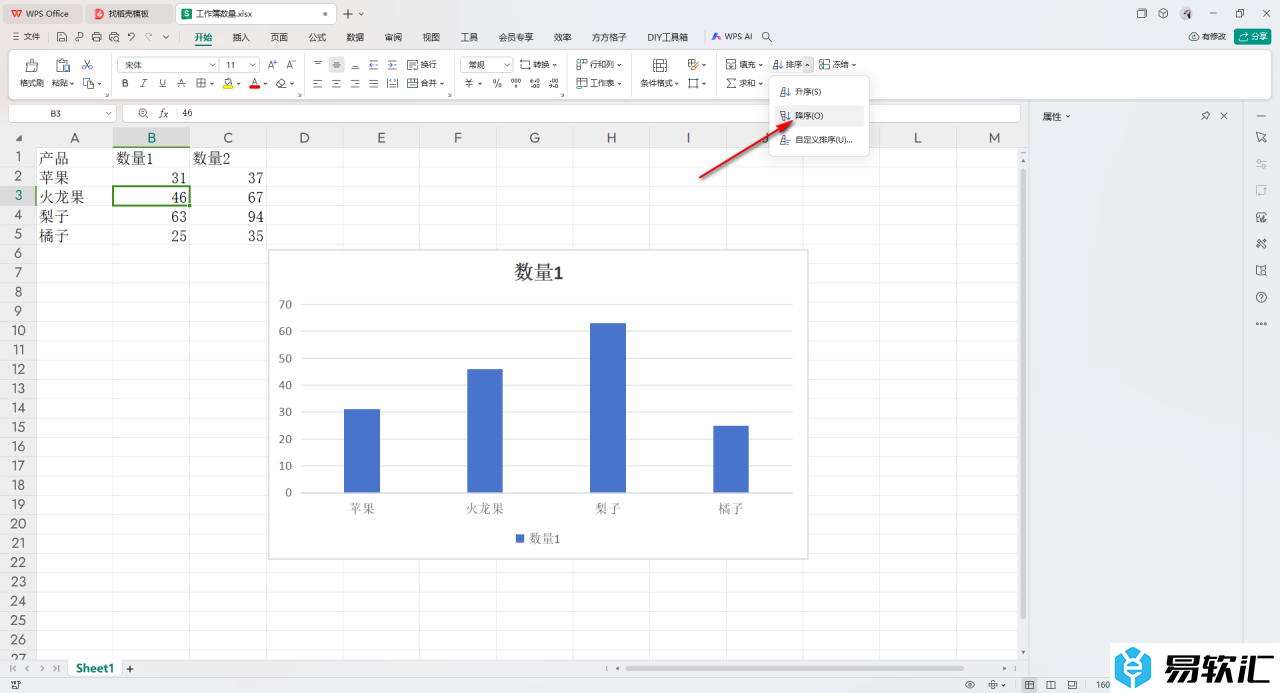
Task: Click the 求和 sum button
Action: 745,84
